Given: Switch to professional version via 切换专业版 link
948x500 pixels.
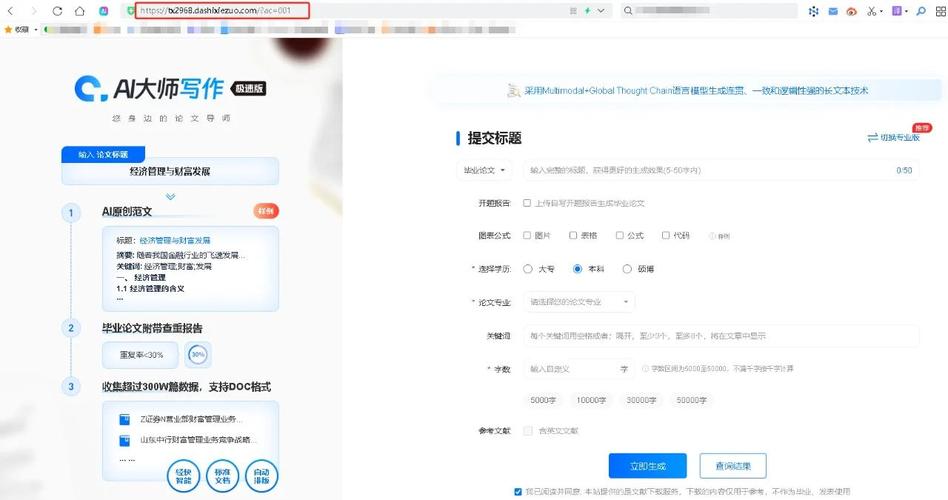Looking at the screenshot, I should click(x=894, y=138).
